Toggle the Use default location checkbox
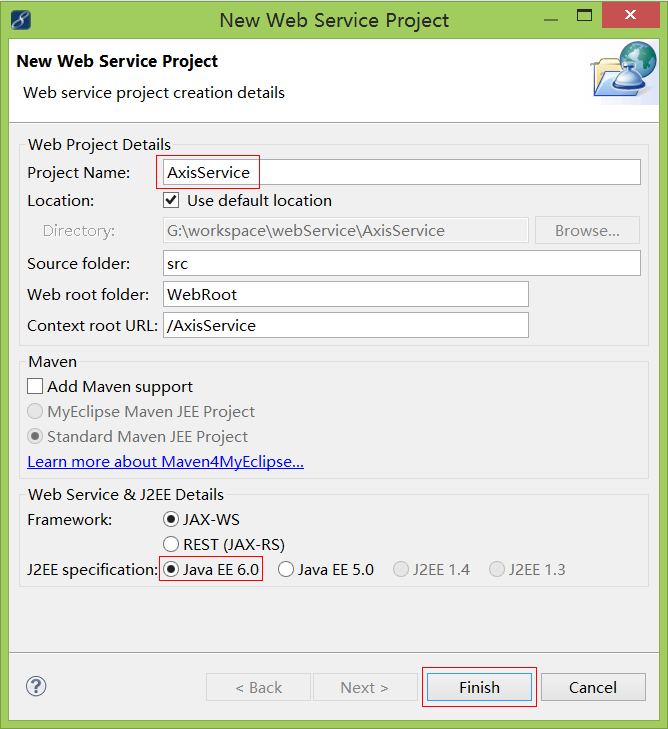The image size is (668, 729). click(171, 200)
